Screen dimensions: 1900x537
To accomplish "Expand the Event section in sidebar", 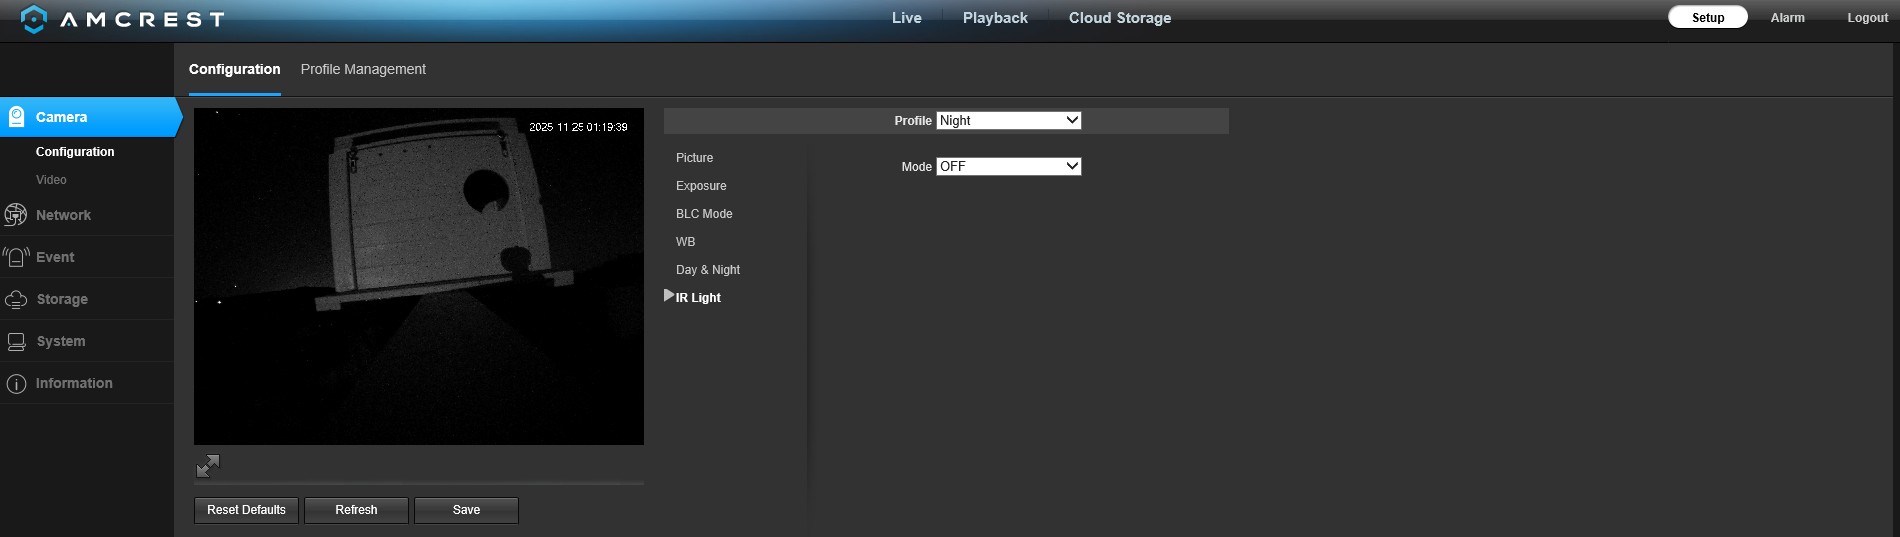I will click(x=87, y=257).
